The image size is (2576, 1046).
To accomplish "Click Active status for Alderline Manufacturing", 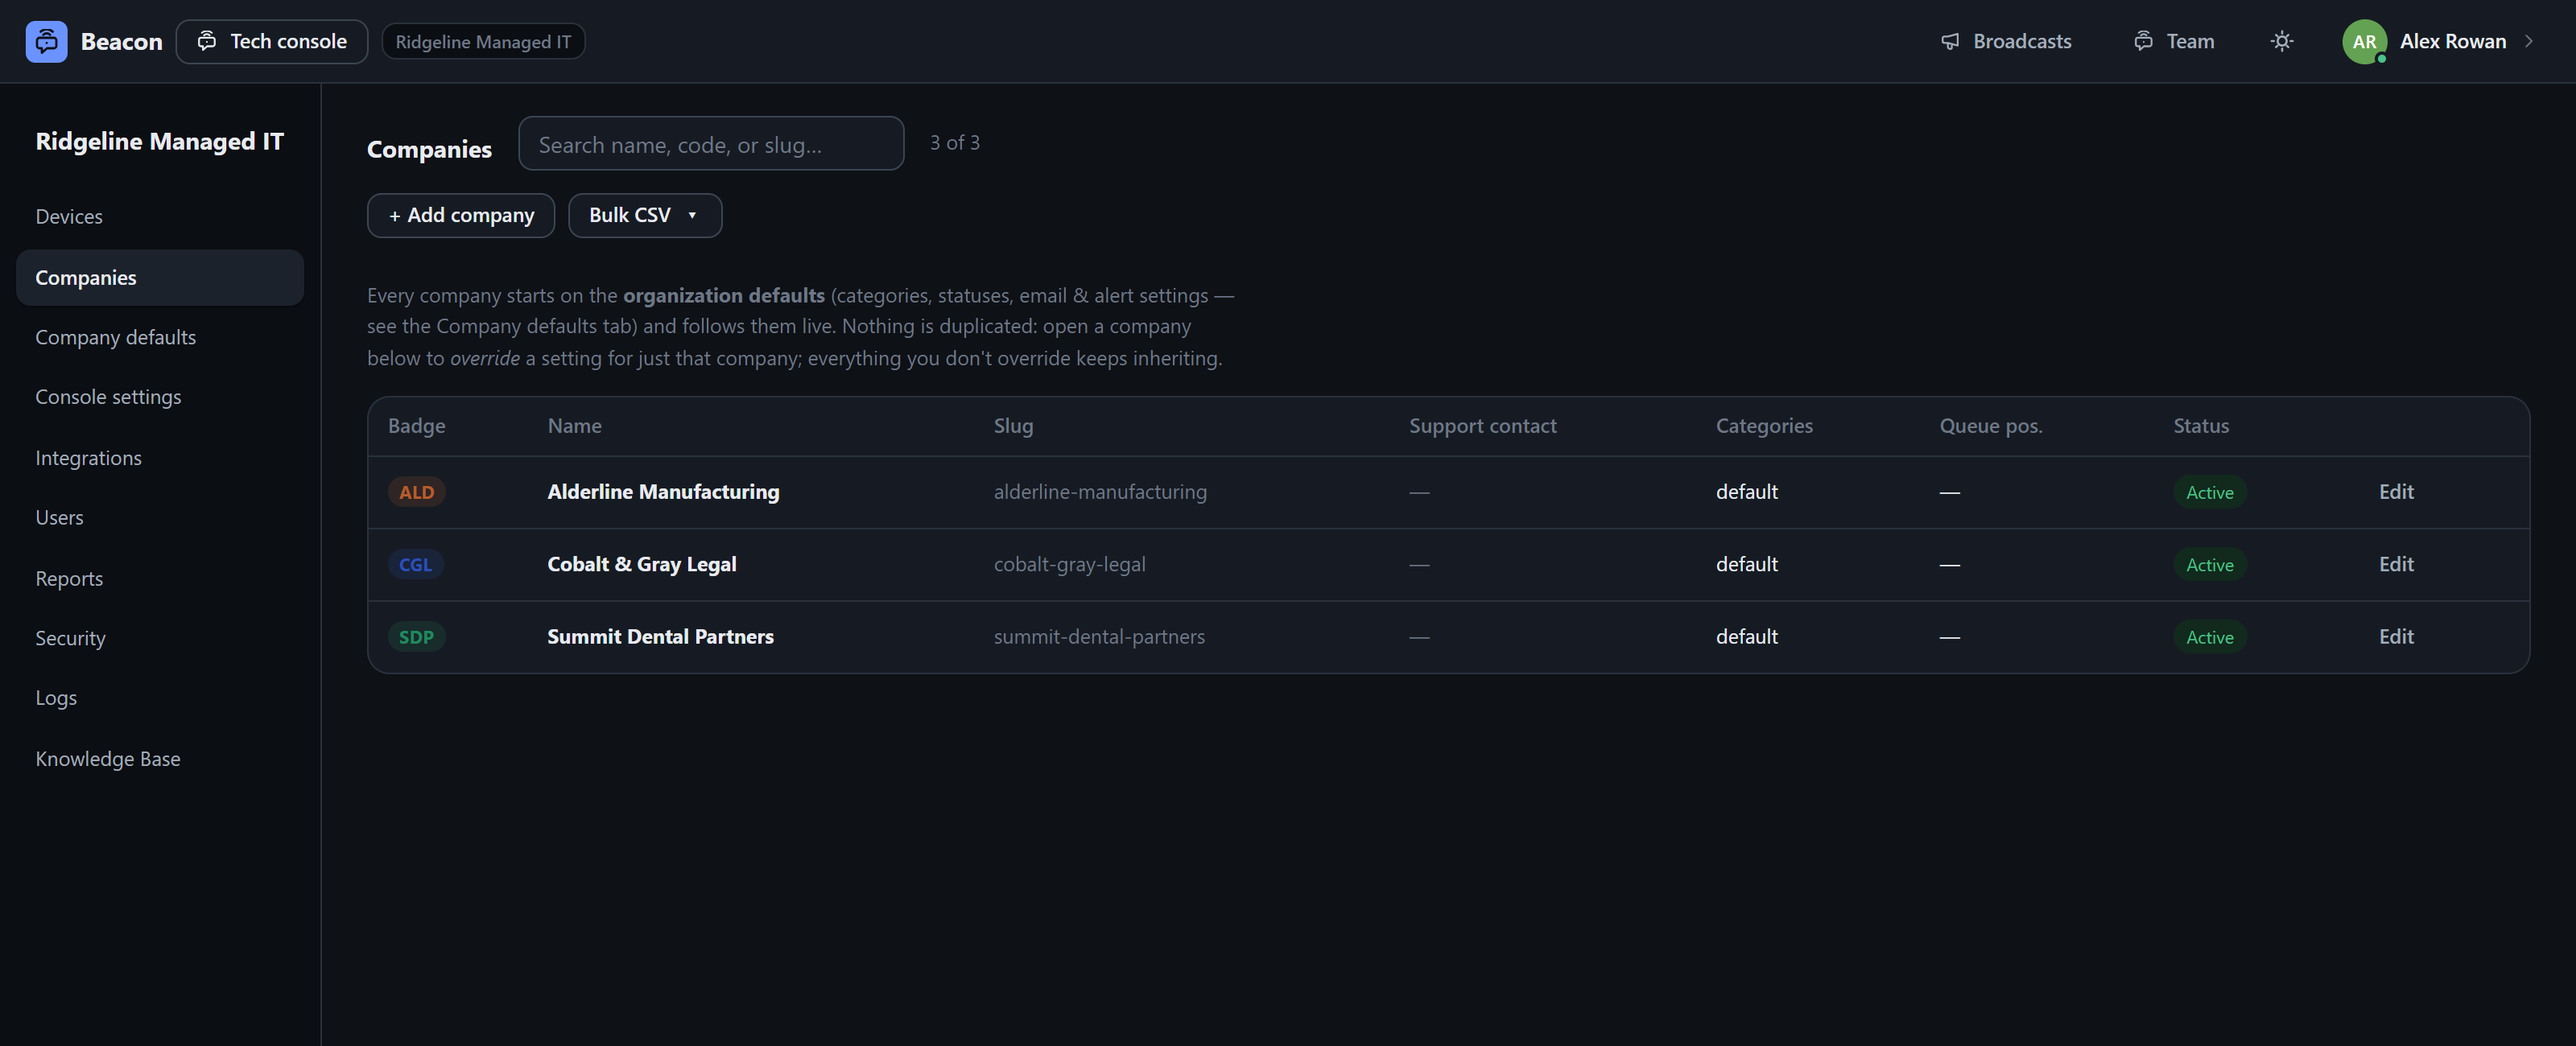I will [2209, 492].
